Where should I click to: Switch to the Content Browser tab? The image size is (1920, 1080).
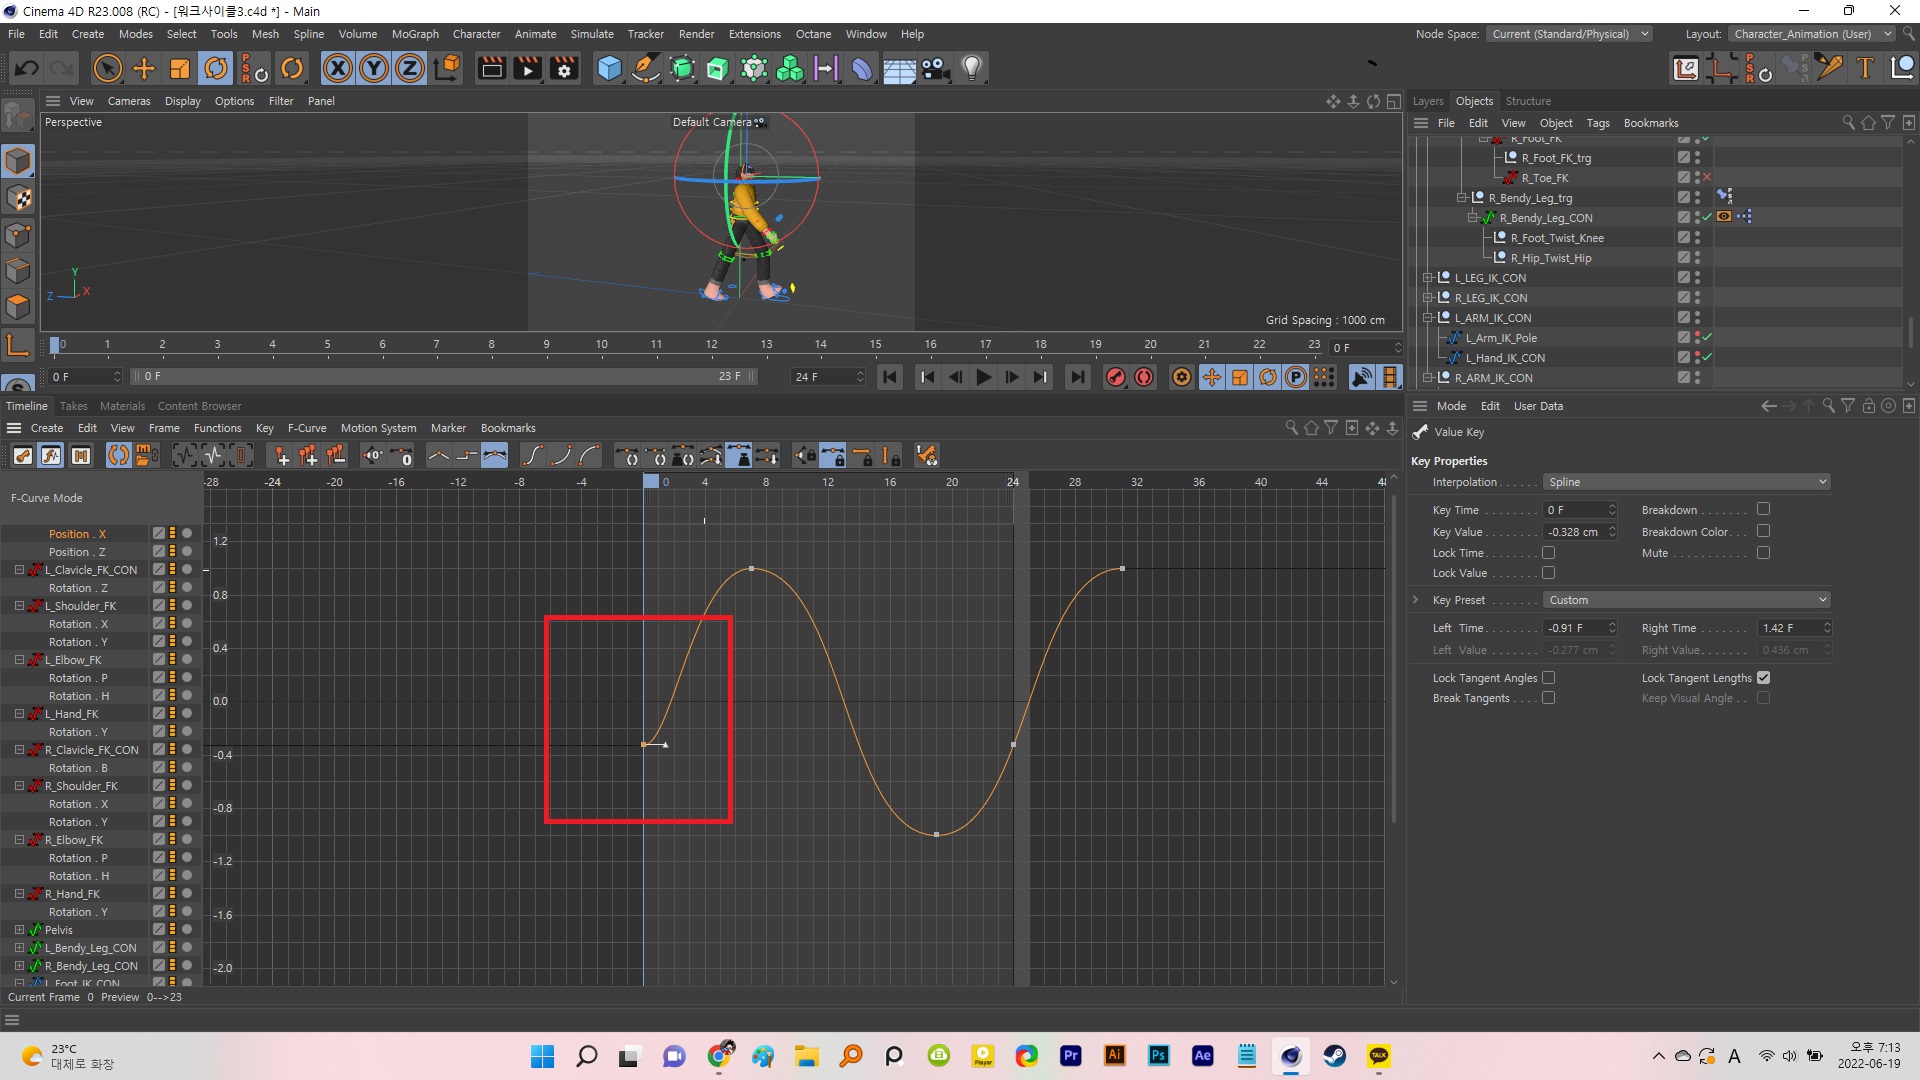(x=199, y=406)
